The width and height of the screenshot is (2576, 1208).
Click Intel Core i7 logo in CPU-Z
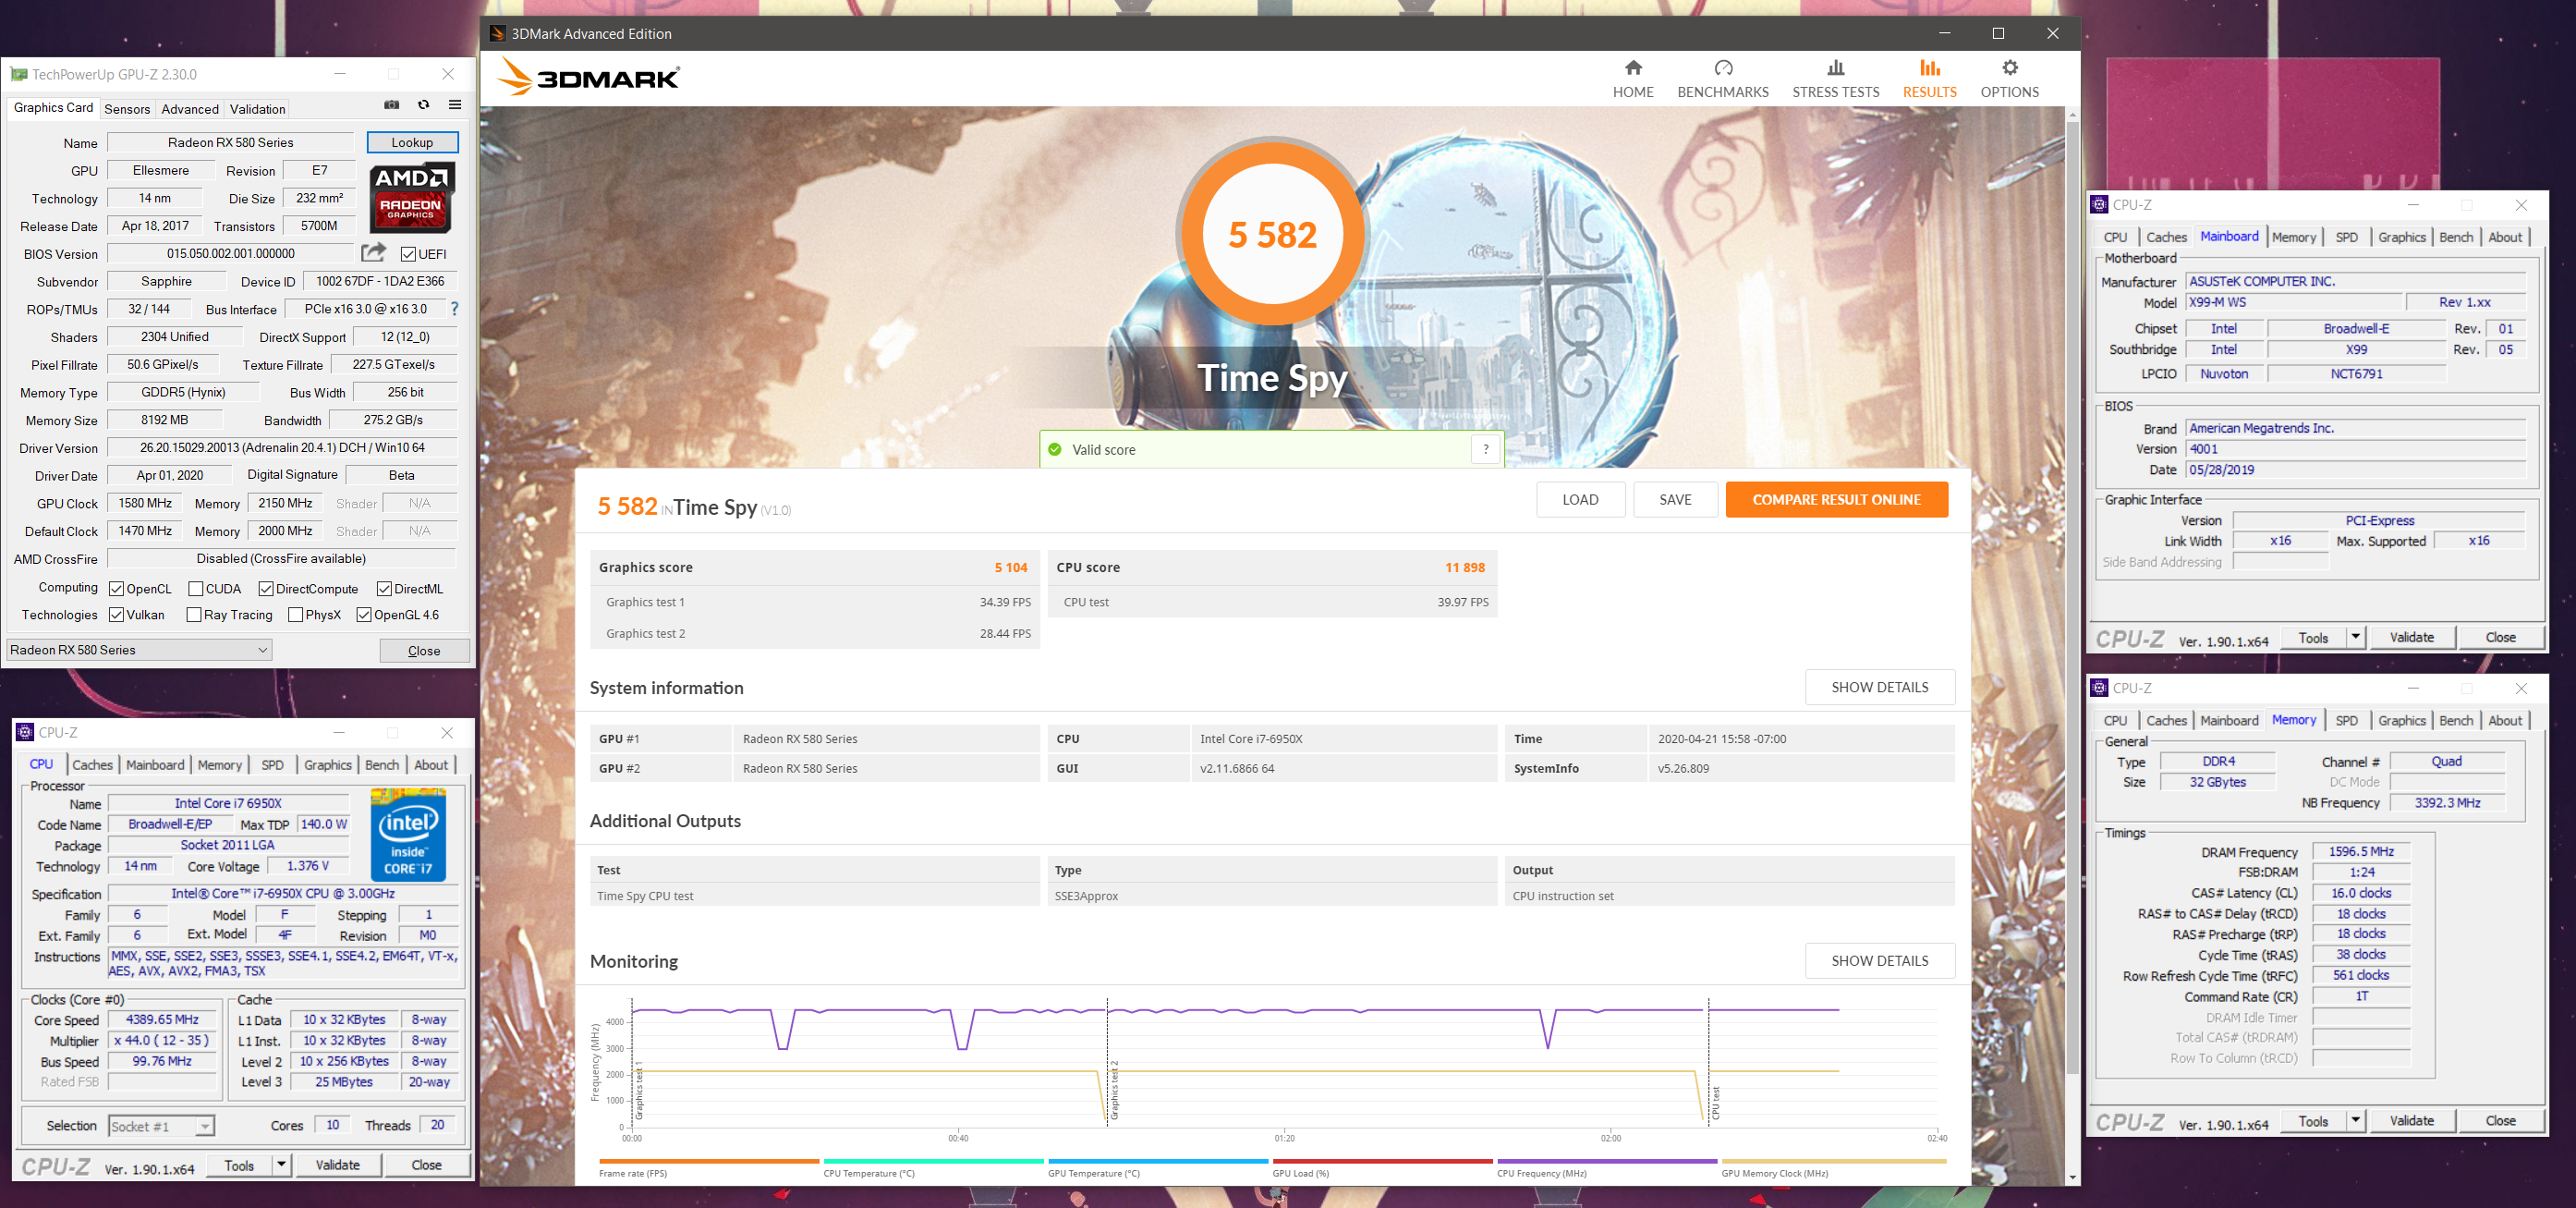pyautogui.click(x=408, y=835)
